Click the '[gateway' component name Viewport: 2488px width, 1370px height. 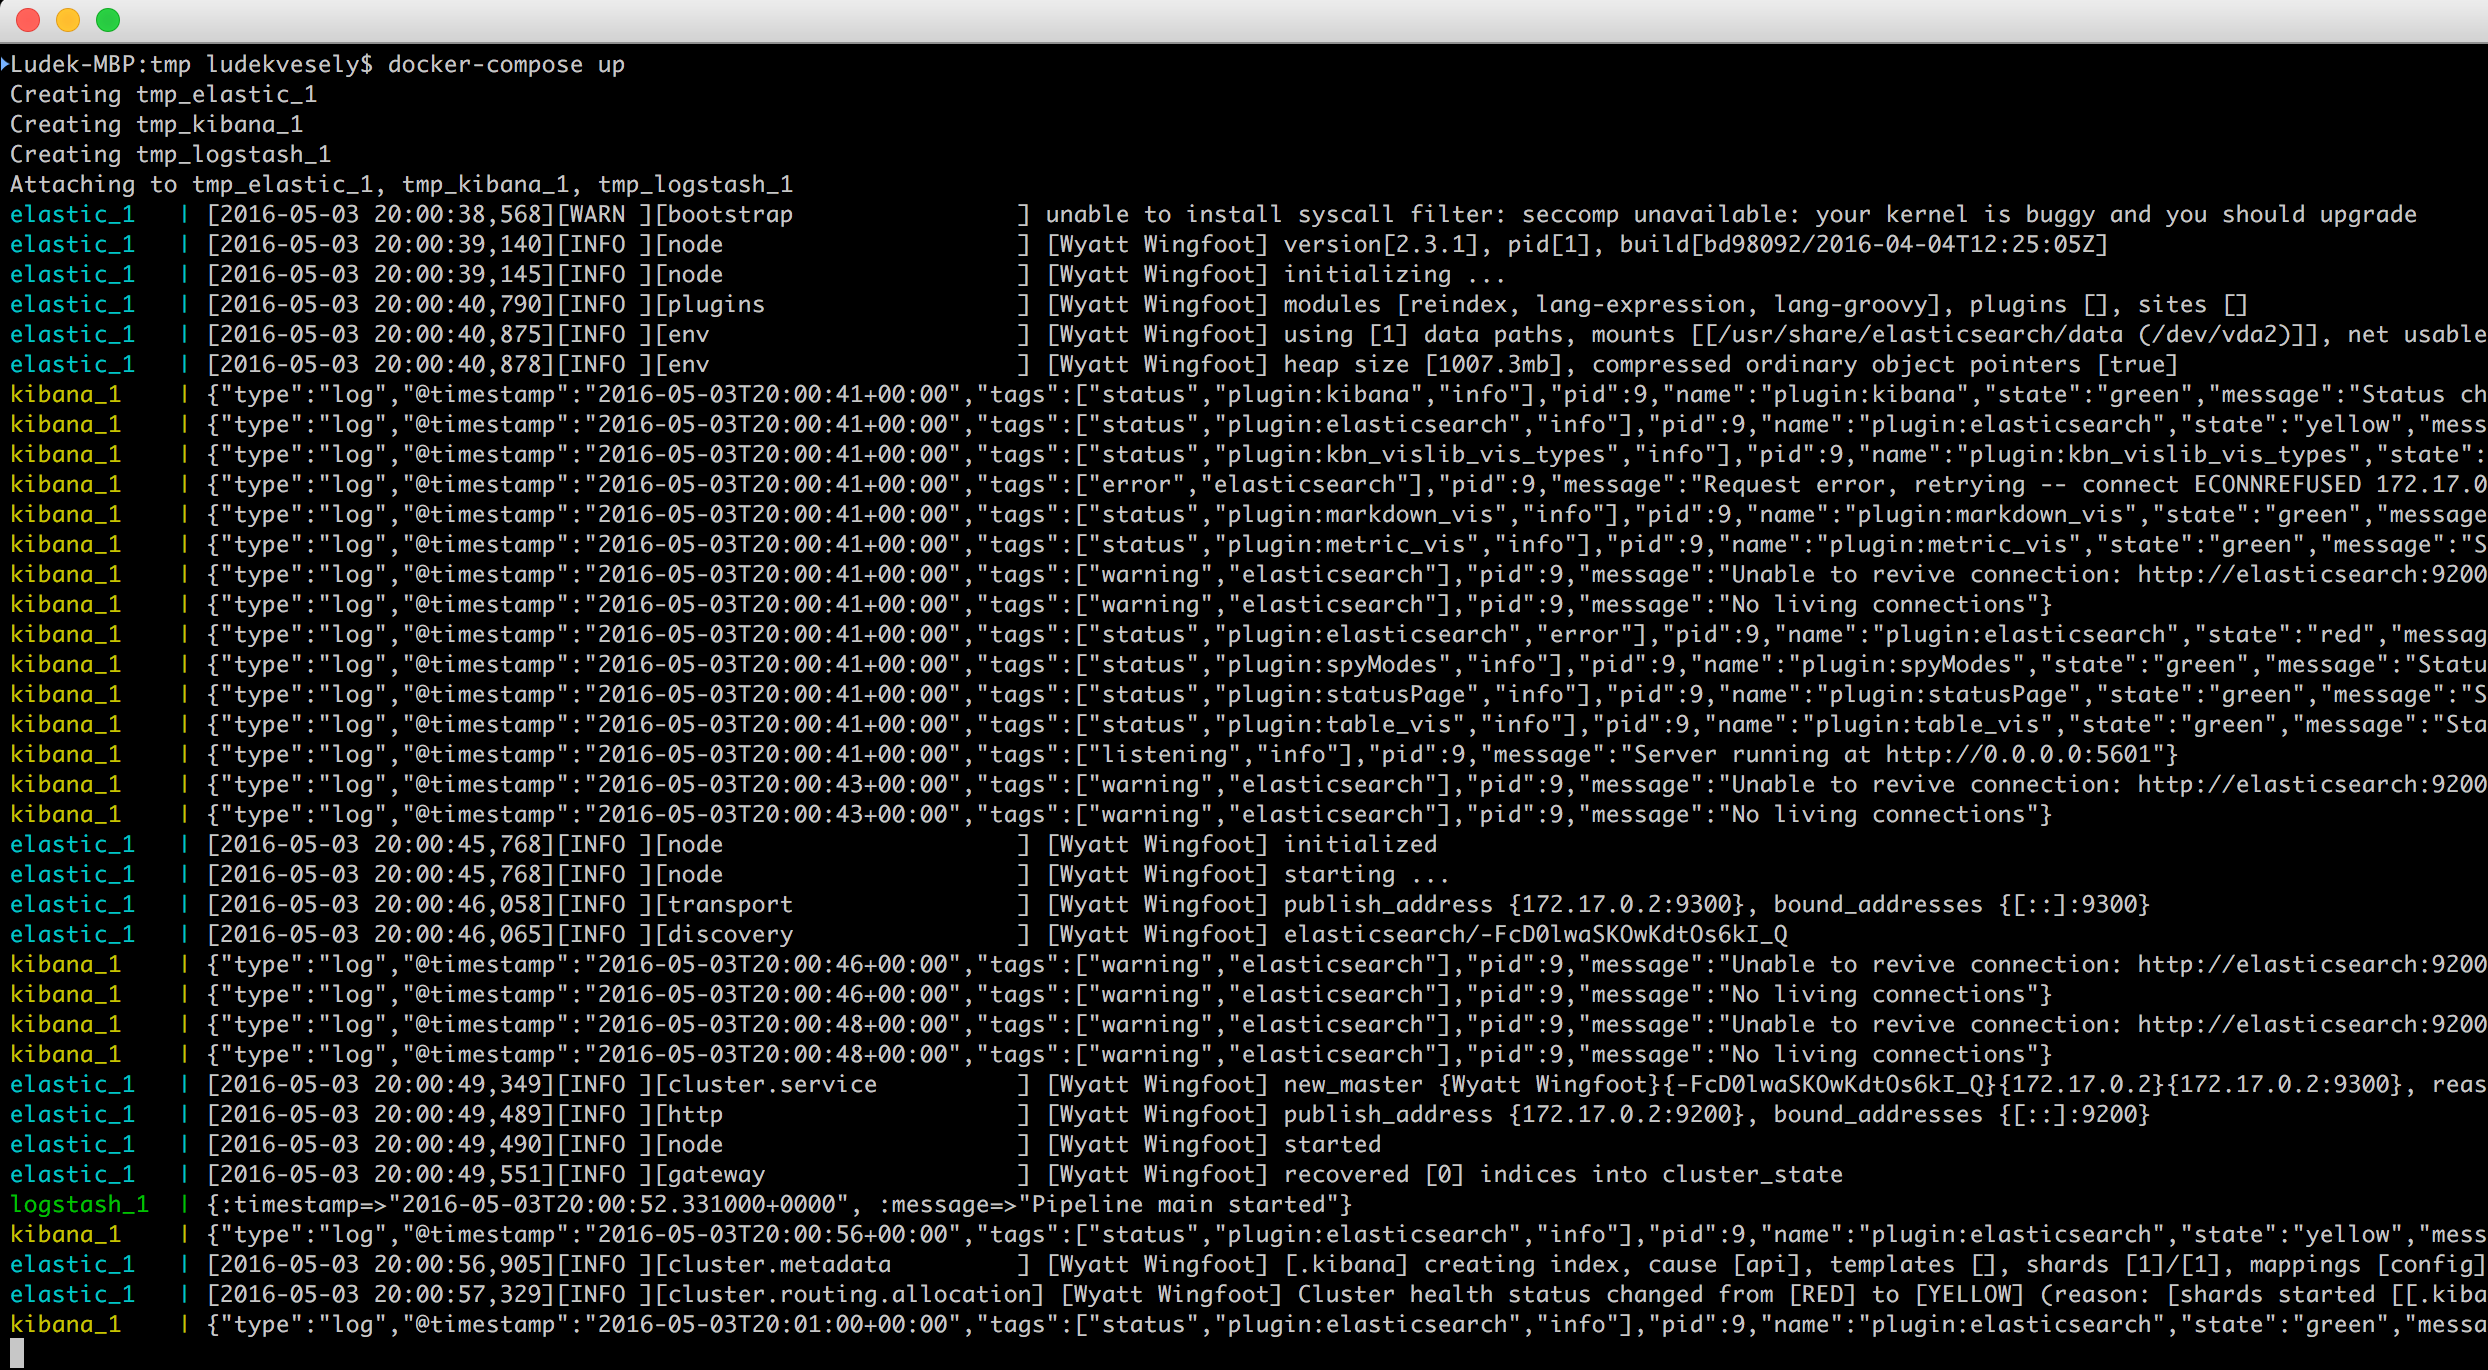(709, 1175)
